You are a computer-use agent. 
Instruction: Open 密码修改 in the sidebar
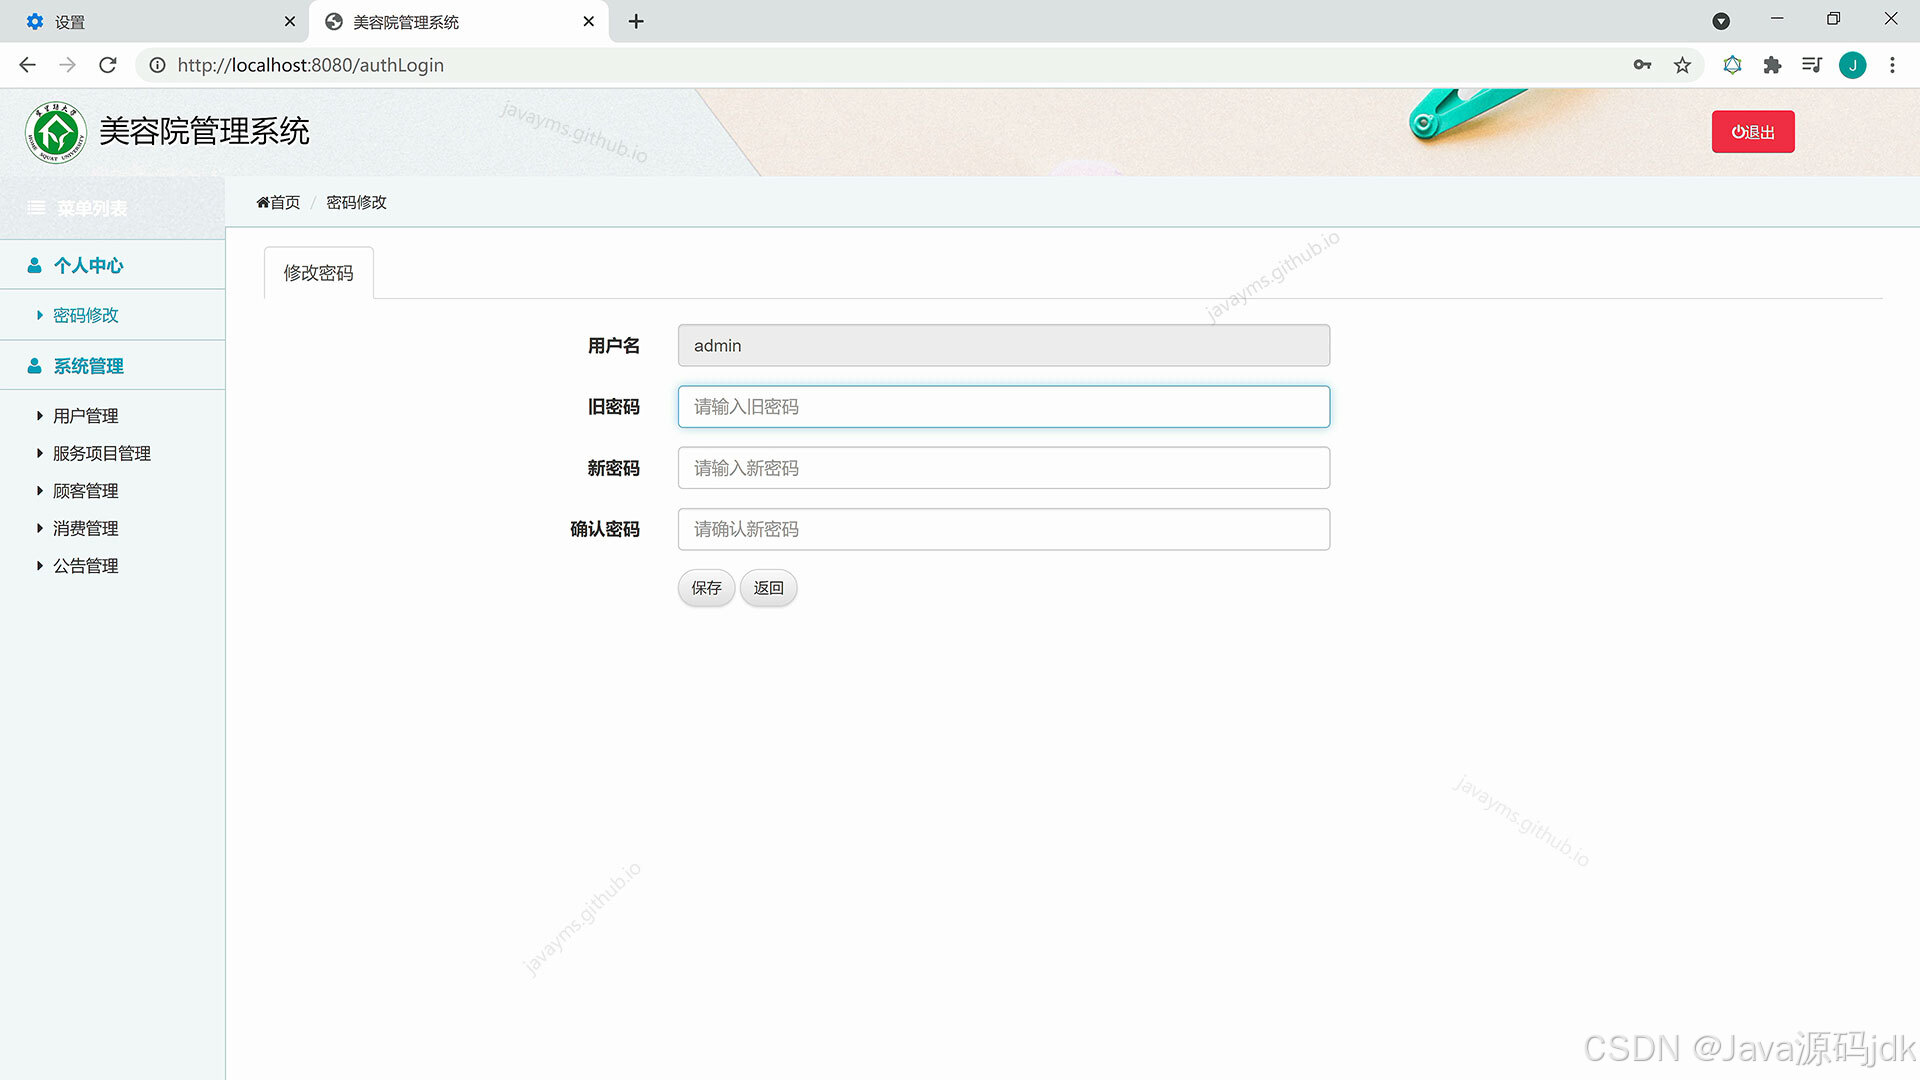tap(85, 315)
